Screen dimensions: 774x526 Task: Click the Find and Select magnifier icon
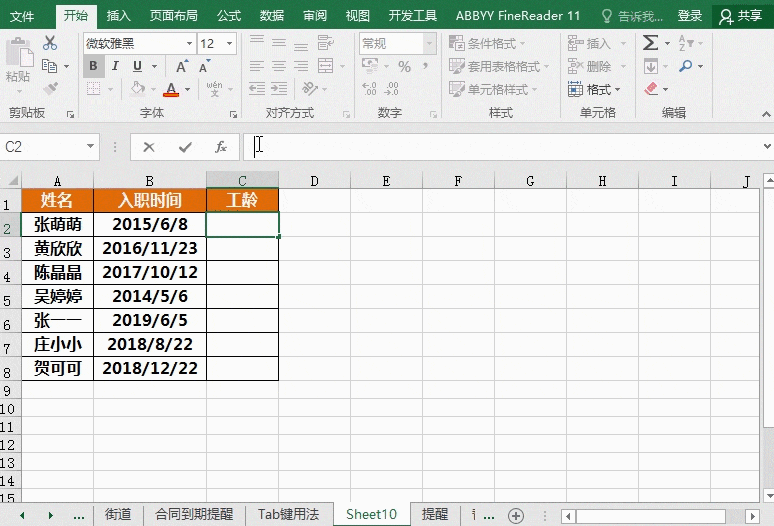(x=686, y=66)
